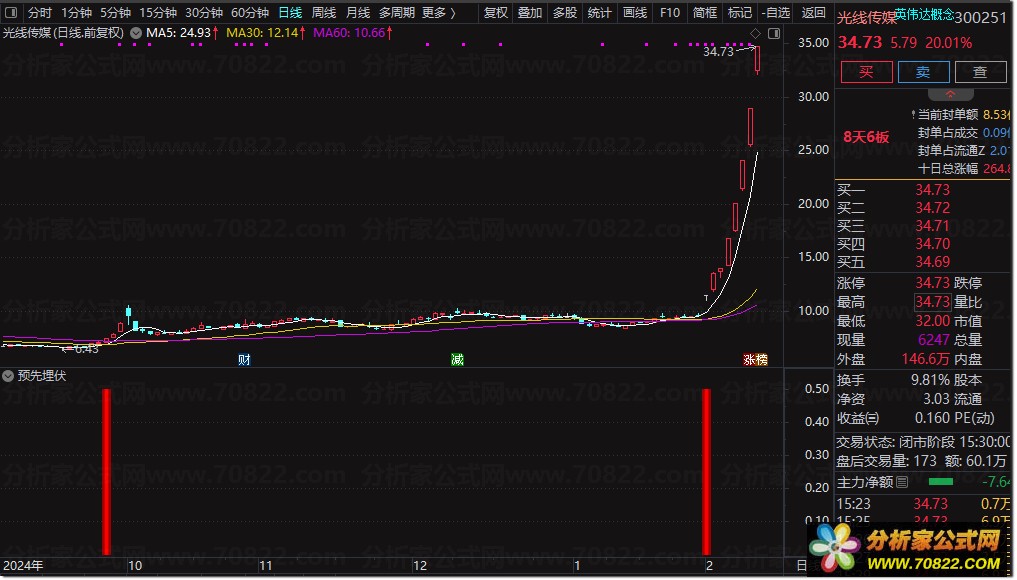Toggle the 简框 simple frame mode
1017x580 pixels.
[x=704, y=12]
